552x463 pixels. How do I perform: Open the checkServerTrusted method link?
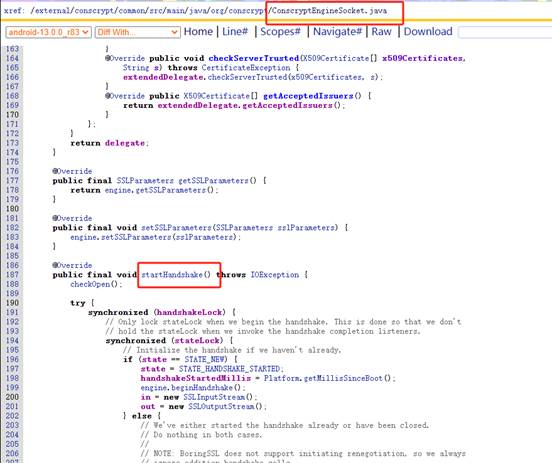tap(253, 58)
